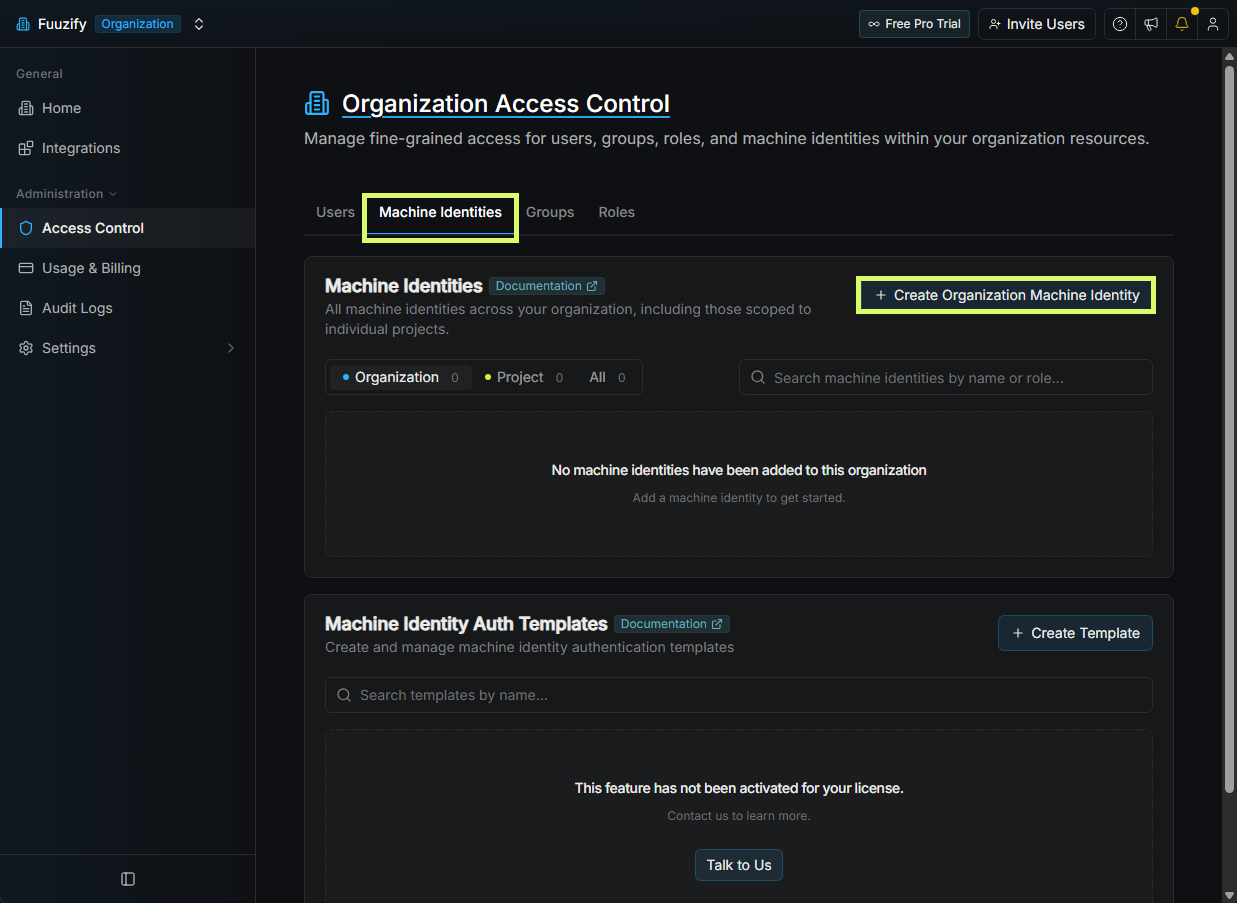Screen dimensions: 1237x903
Task: Open the announcements megaphone icon
Action: tap(1151, 24)
